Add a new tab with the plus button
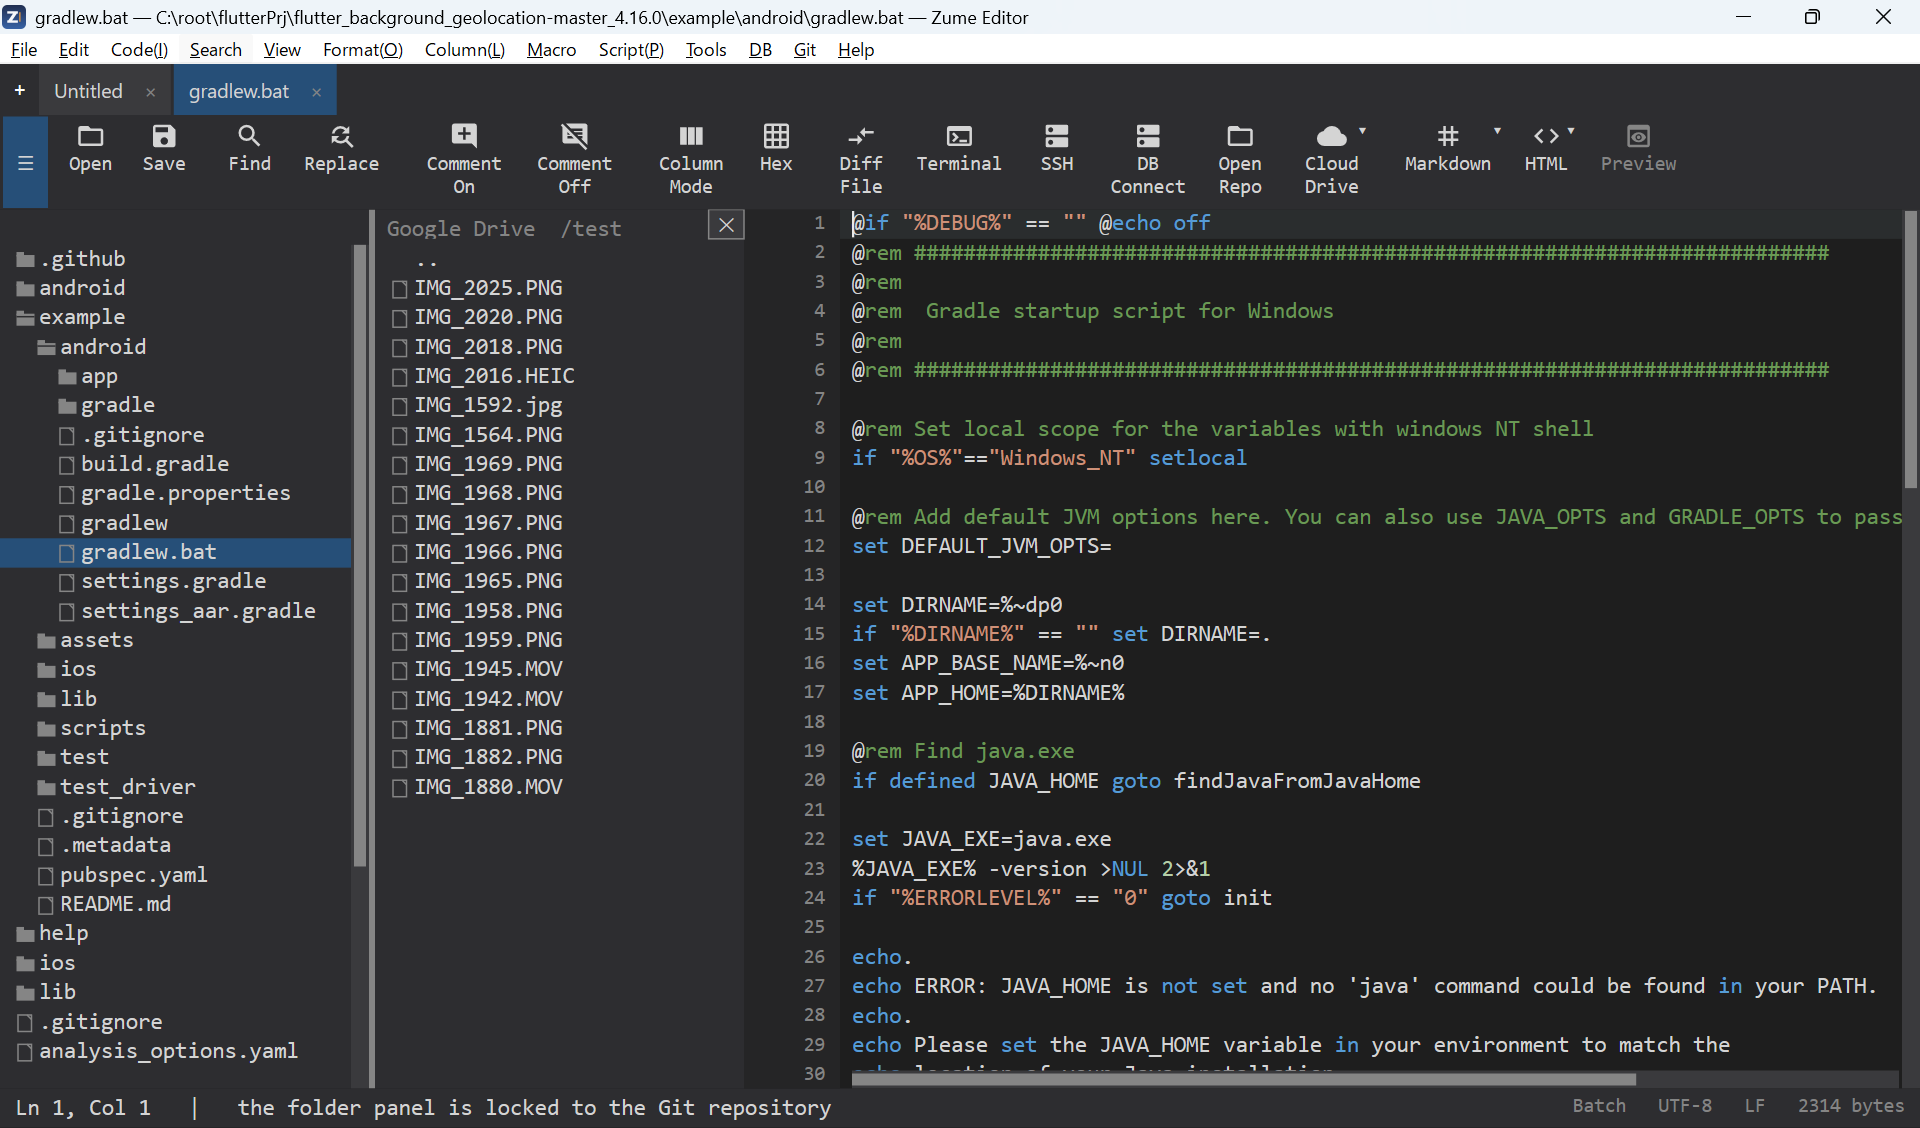Screen dimensions: 1920x1128 point(19,91)
